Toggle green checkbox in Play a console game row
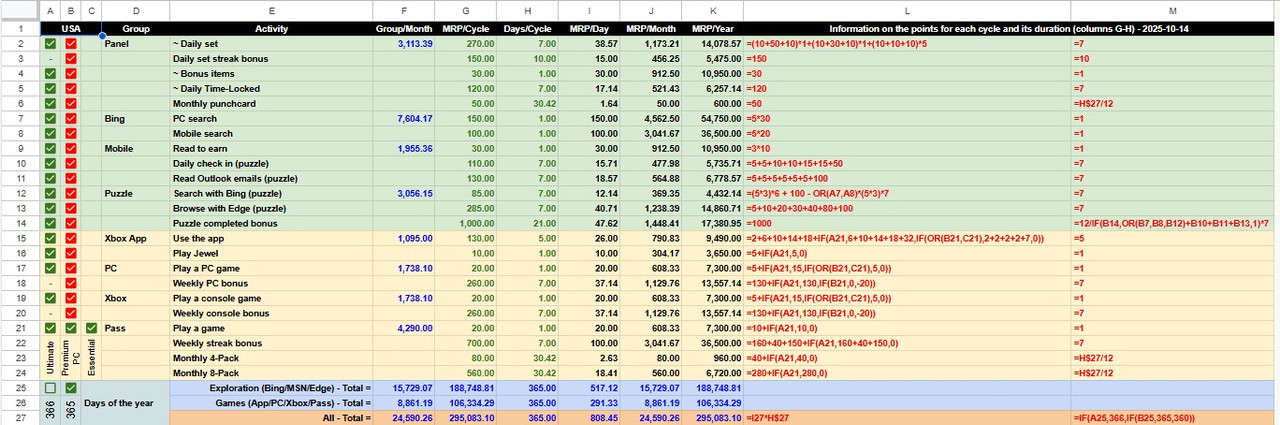The height and width of the screenshot is (425, 1280). 50,298
